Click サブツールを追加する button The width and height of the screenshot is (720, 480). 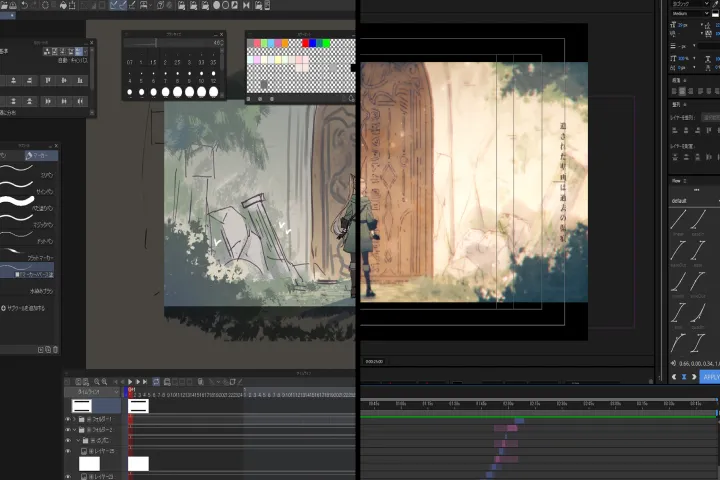[x=23, y=308]
